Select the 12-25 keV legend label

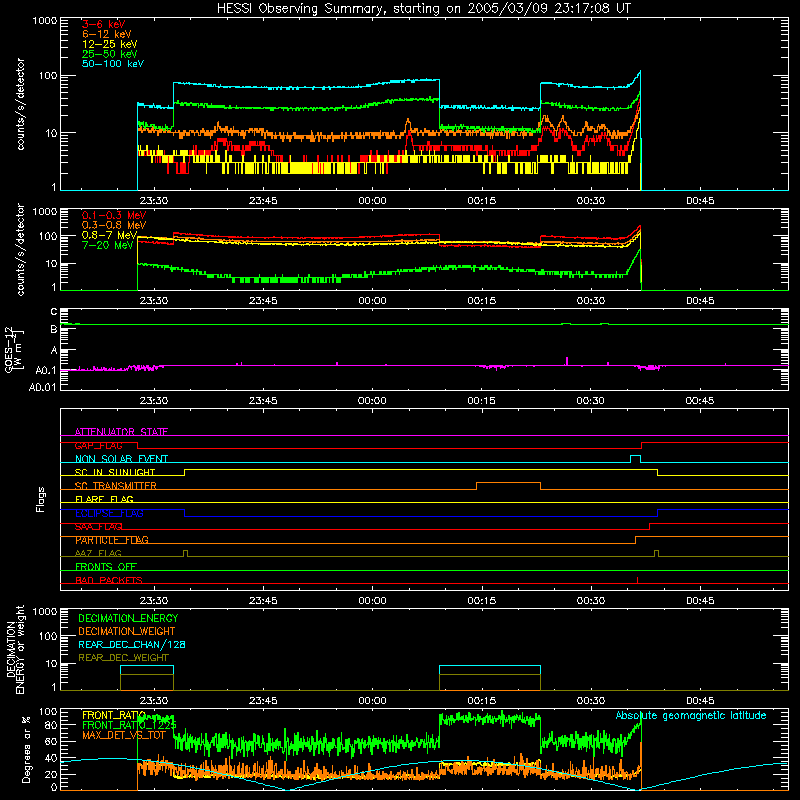point(110,44)
